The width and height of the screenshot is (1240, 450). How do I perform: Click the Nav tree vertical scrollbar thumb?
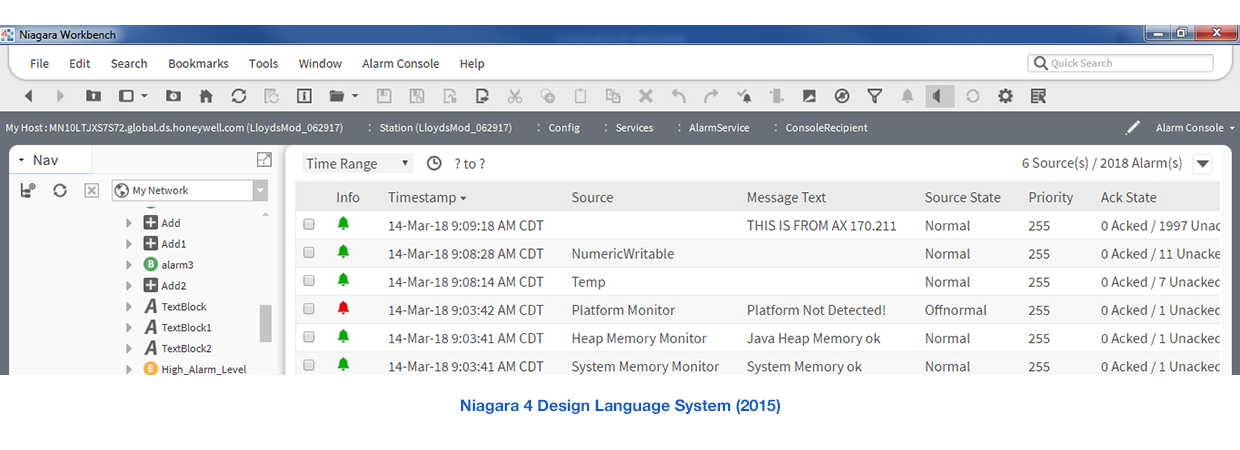tap(265, 323)
